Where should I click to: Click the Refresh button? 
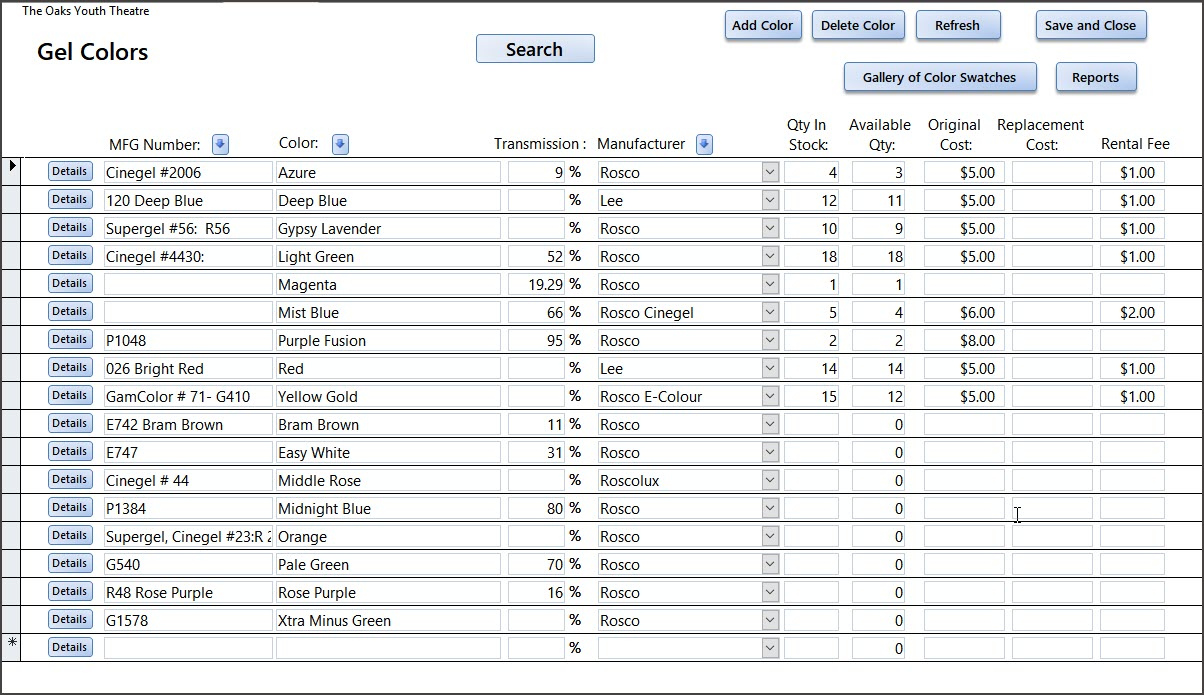click(x=958, y=25)
